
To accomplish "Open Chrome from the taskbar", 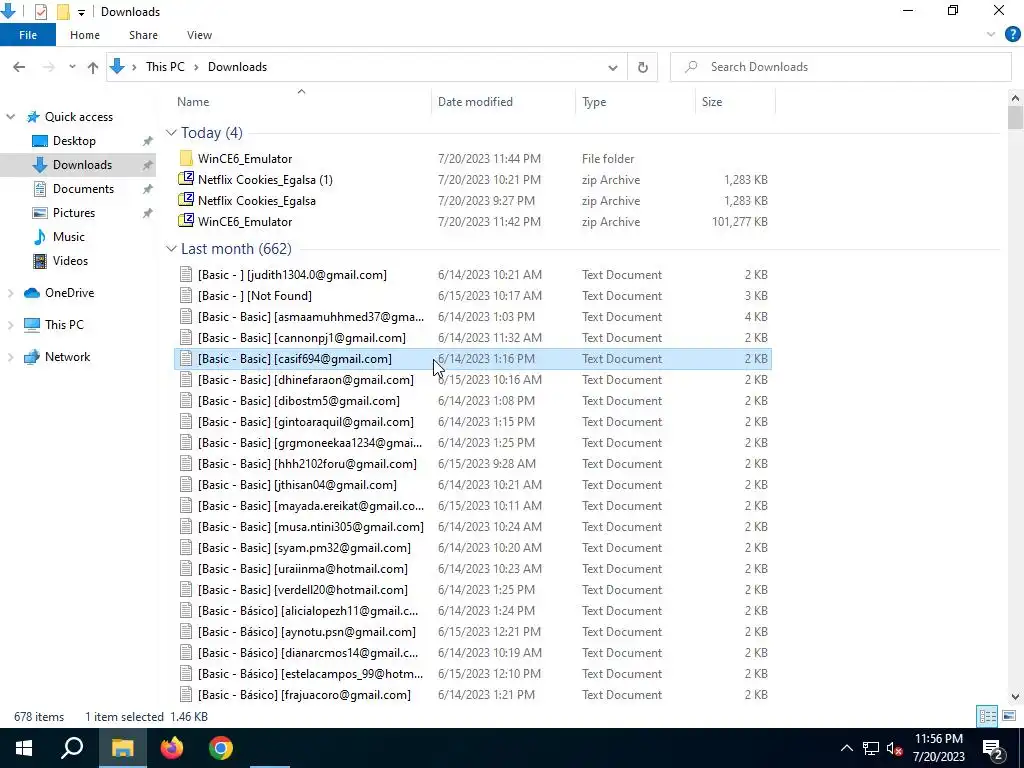I will click(x=221, y=748).
